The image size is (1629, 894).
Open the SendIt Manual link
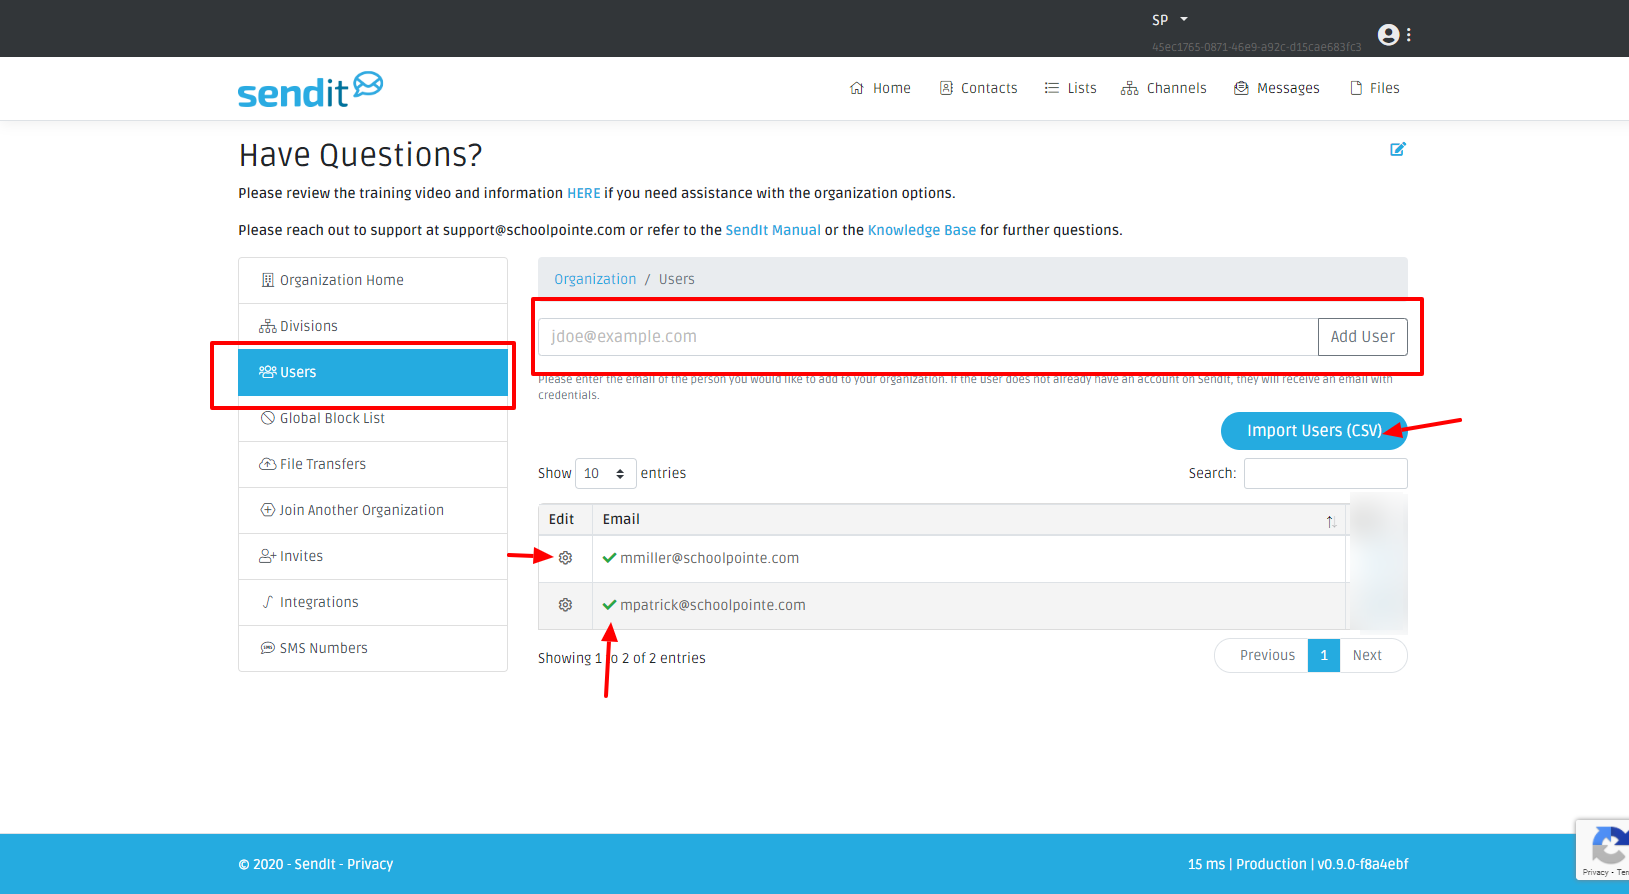772,230
